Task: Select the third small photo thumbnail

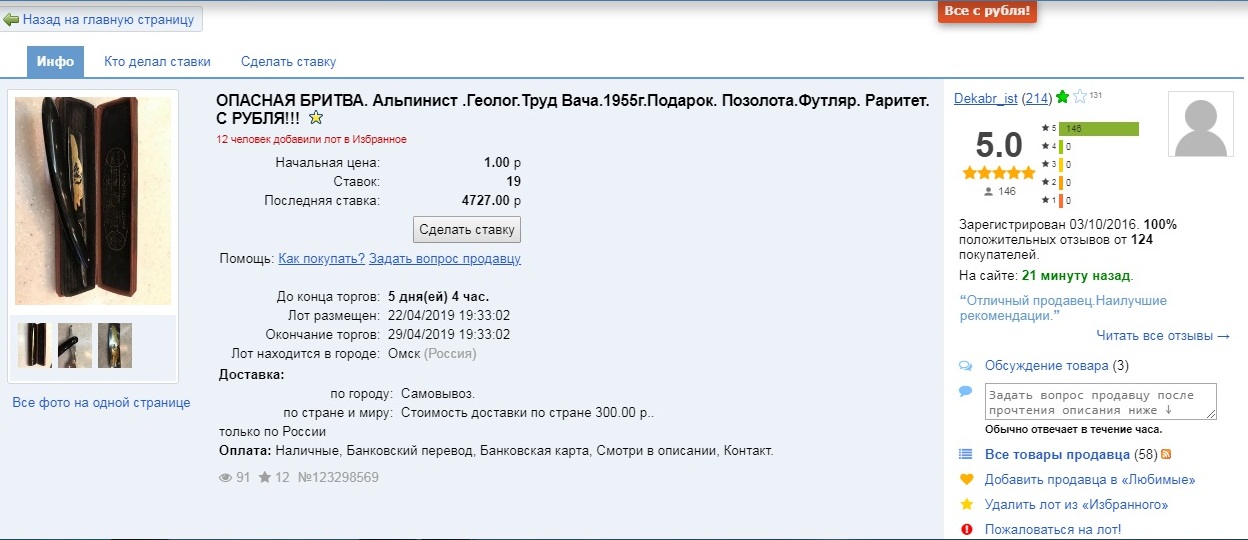Action: tap(115, 345)
